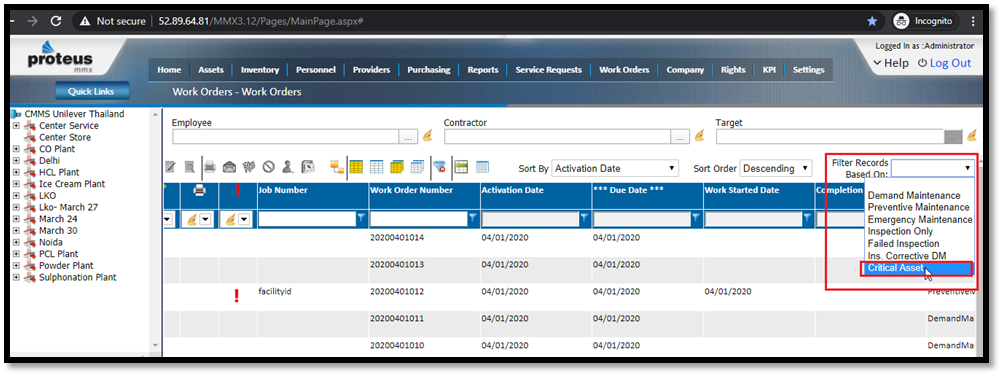Expand the Sulphonation Plant tree node
Screen dimensions: 1002x376
pyautogui.click(x=16, y=278)
